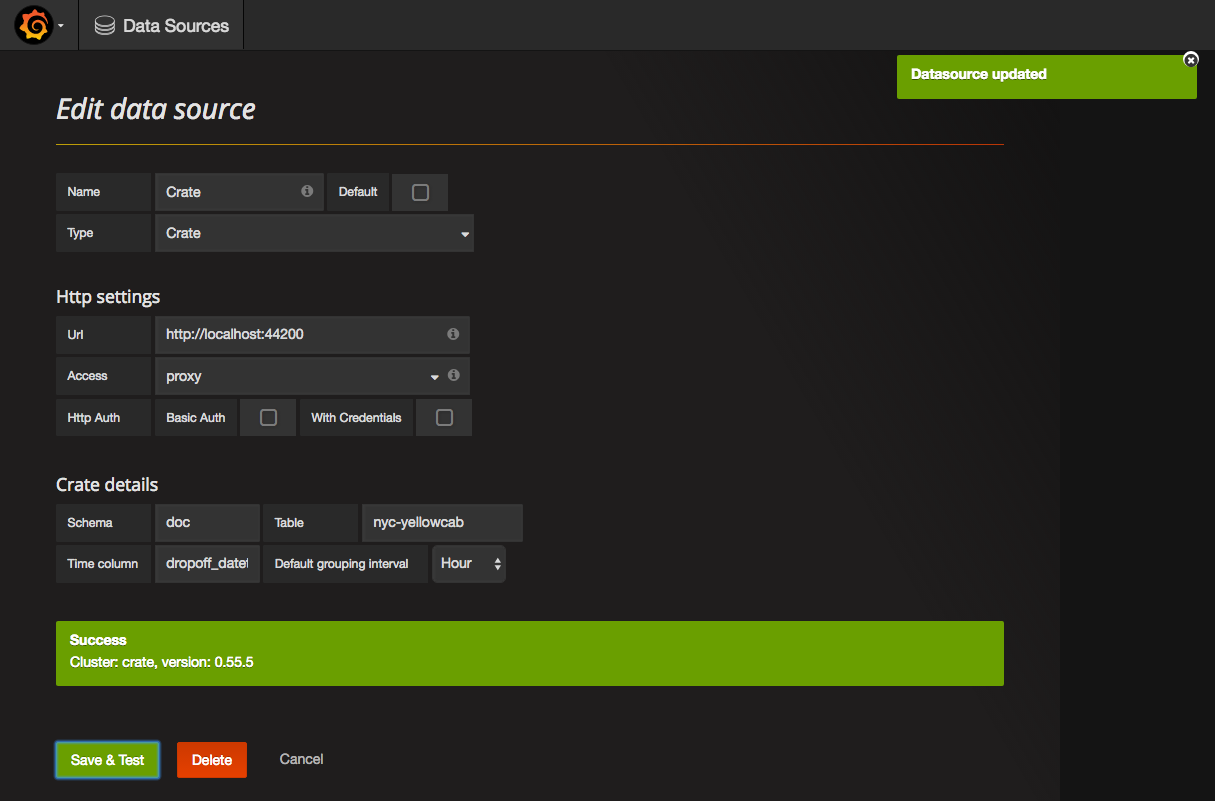Expand the dropdown arrow next to Grafana logo
The height and width of the screenshot is (801, 1215).
coord(61,26)
